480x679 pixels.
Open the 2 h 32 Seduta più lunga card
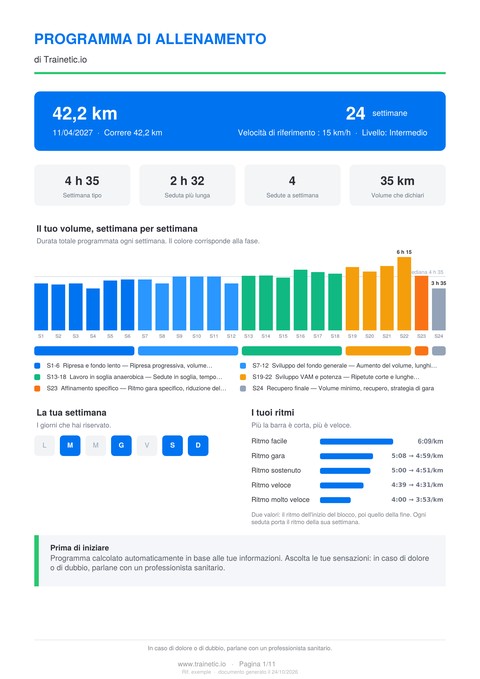pos(187,185)
